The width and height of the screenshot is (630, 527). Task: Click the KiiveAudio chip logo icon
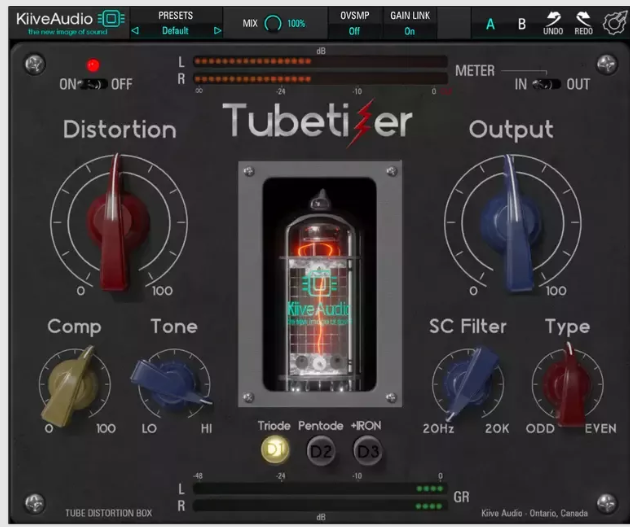point(111,18)
